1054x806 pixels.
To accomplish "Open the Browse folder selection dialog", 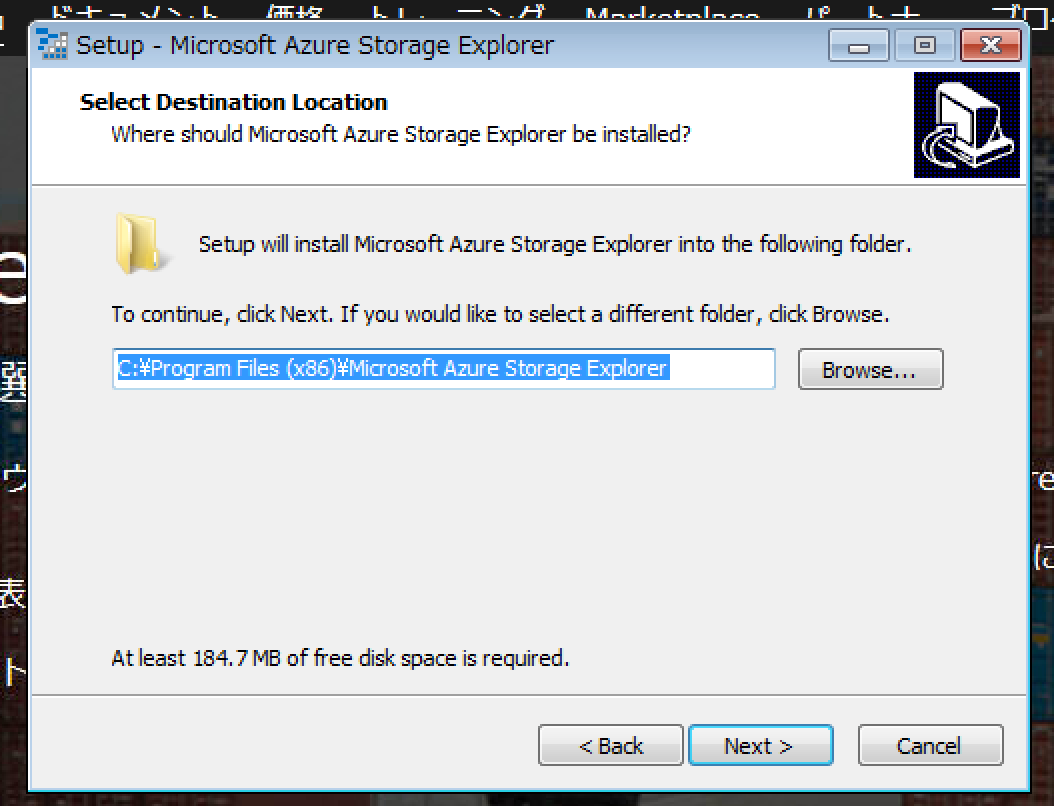I will click(869, 368).
